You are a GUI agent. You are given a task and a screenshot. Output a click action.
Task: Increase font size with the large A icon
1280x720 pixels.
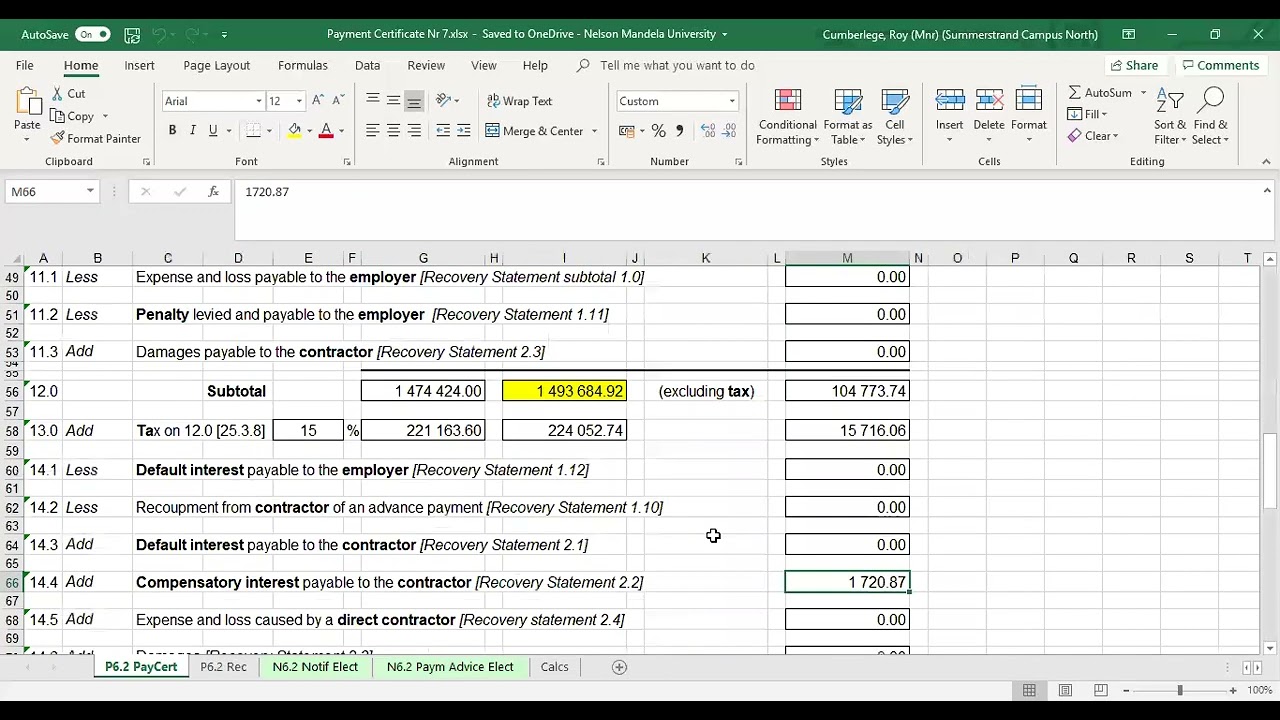point(318,101)
